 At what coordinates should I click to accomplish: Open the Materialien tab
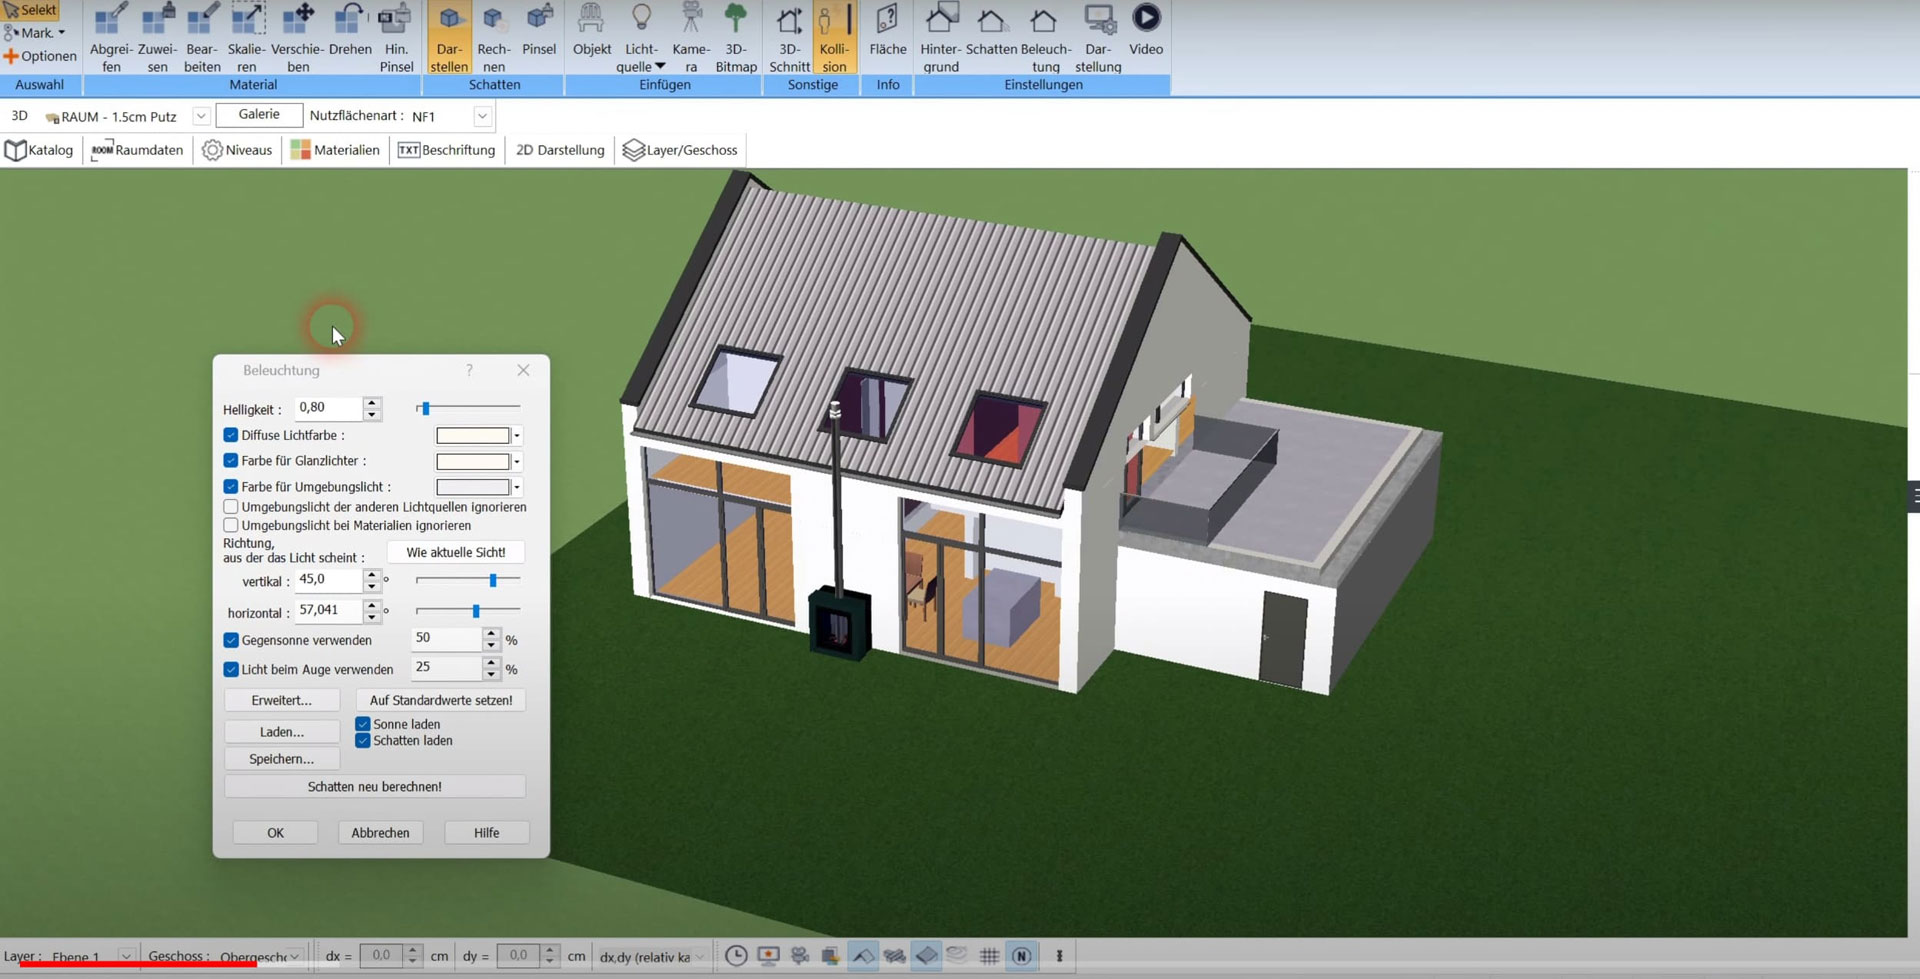click(336, 150)
